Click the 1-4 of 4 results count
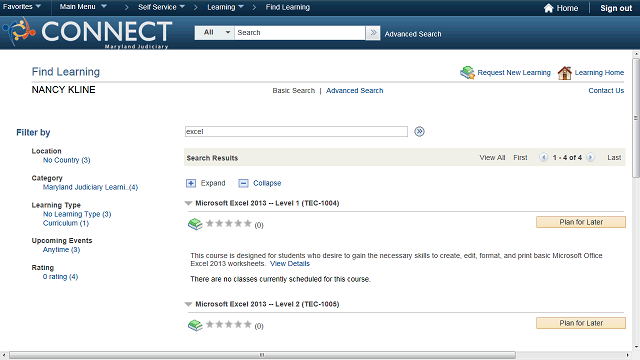The width and height of the screenshot is (640, 360). 567,158
